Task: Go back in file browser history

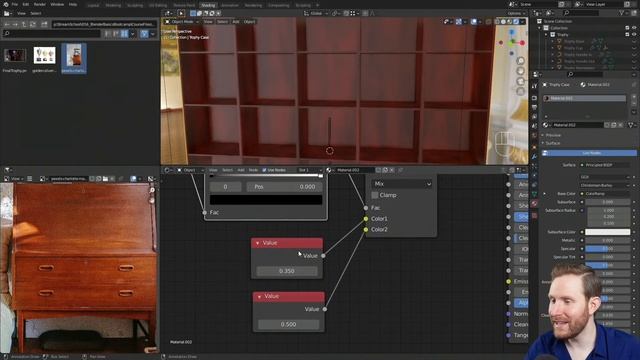Action: click(7, 24)
